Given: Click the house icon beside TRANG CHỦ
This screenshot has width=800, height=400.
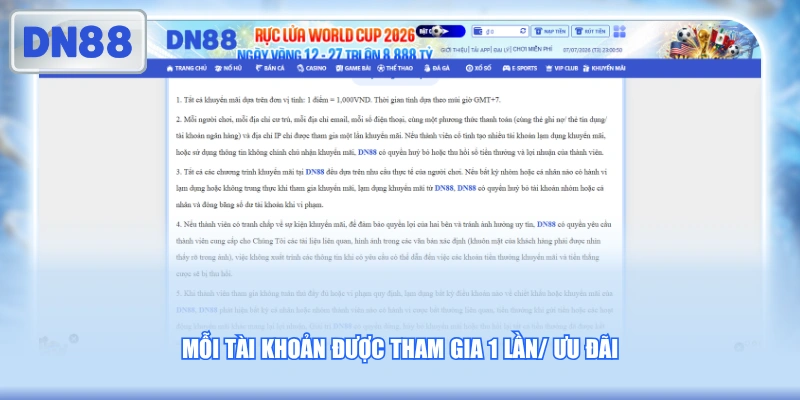Looking at the screenshot, I should click(170, 68).
